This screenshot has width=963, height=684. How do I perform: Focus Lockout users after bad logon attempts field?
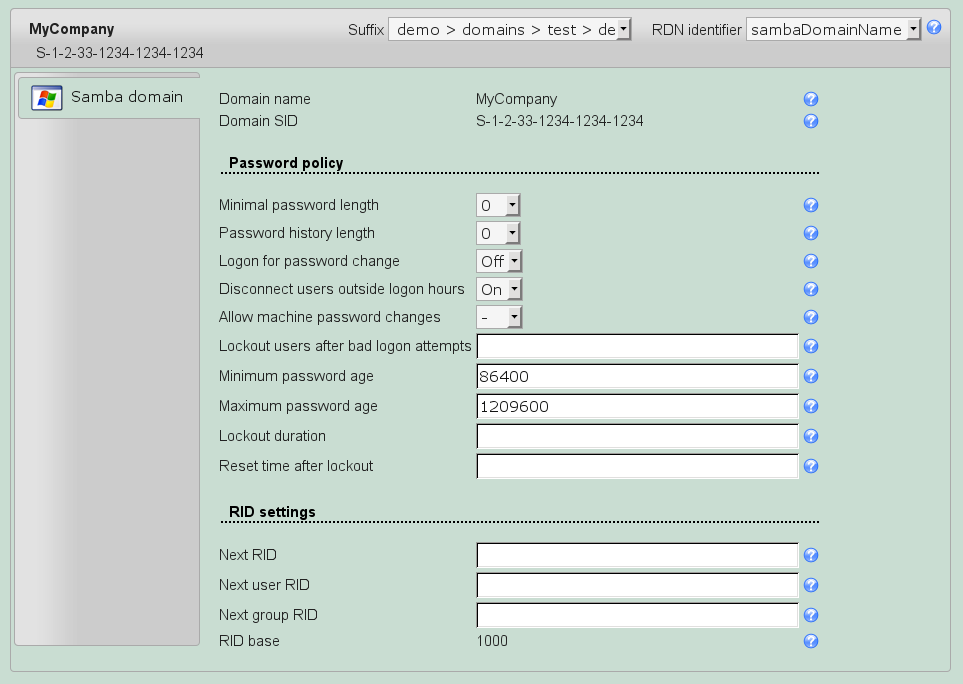click(x=637, y=347)
